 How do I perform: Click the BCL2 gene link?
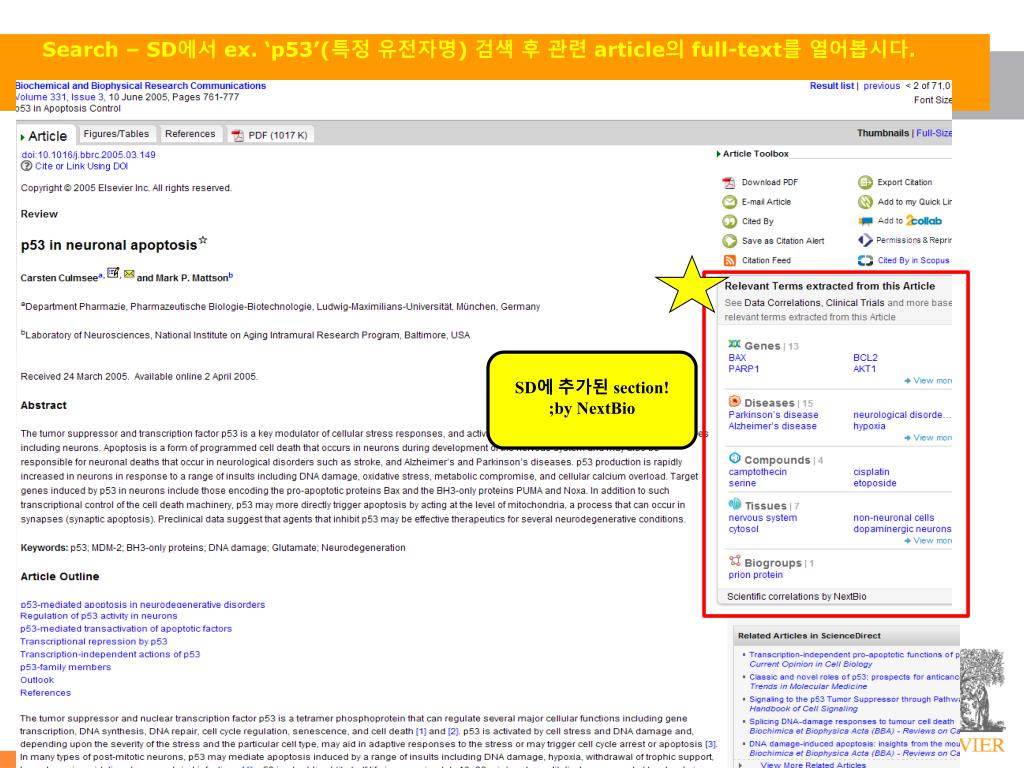[x=865, y=358]
